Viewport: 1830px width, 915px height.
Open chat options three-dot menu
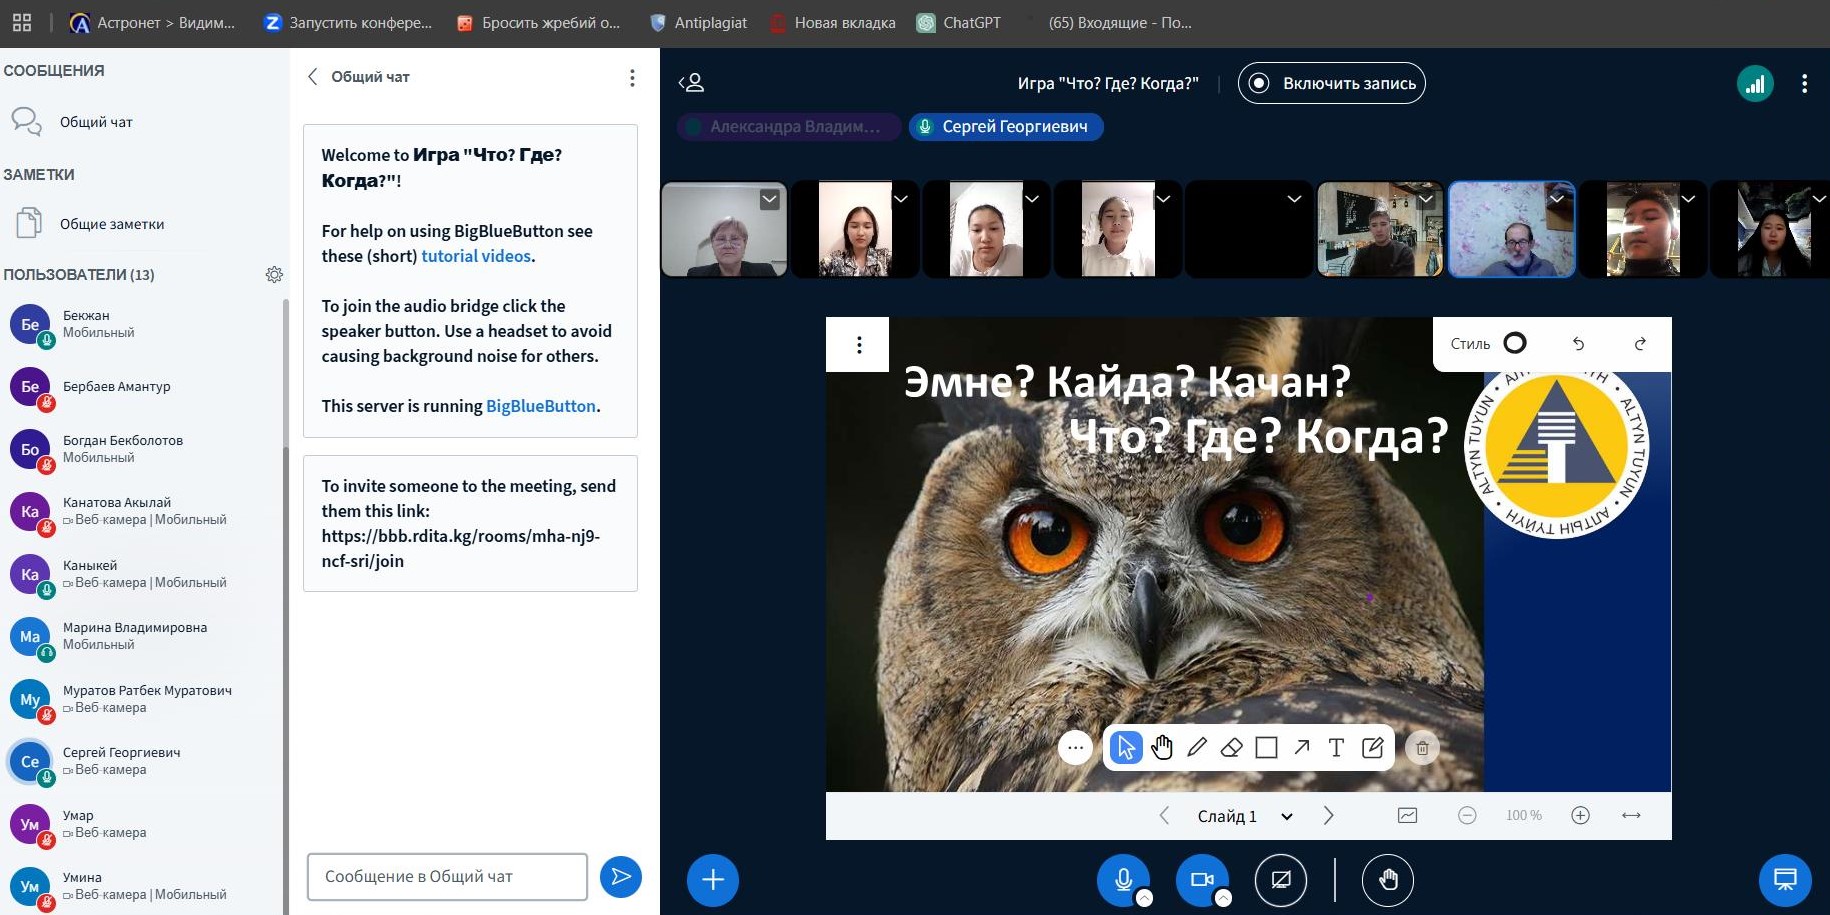[x=632, y=78]
